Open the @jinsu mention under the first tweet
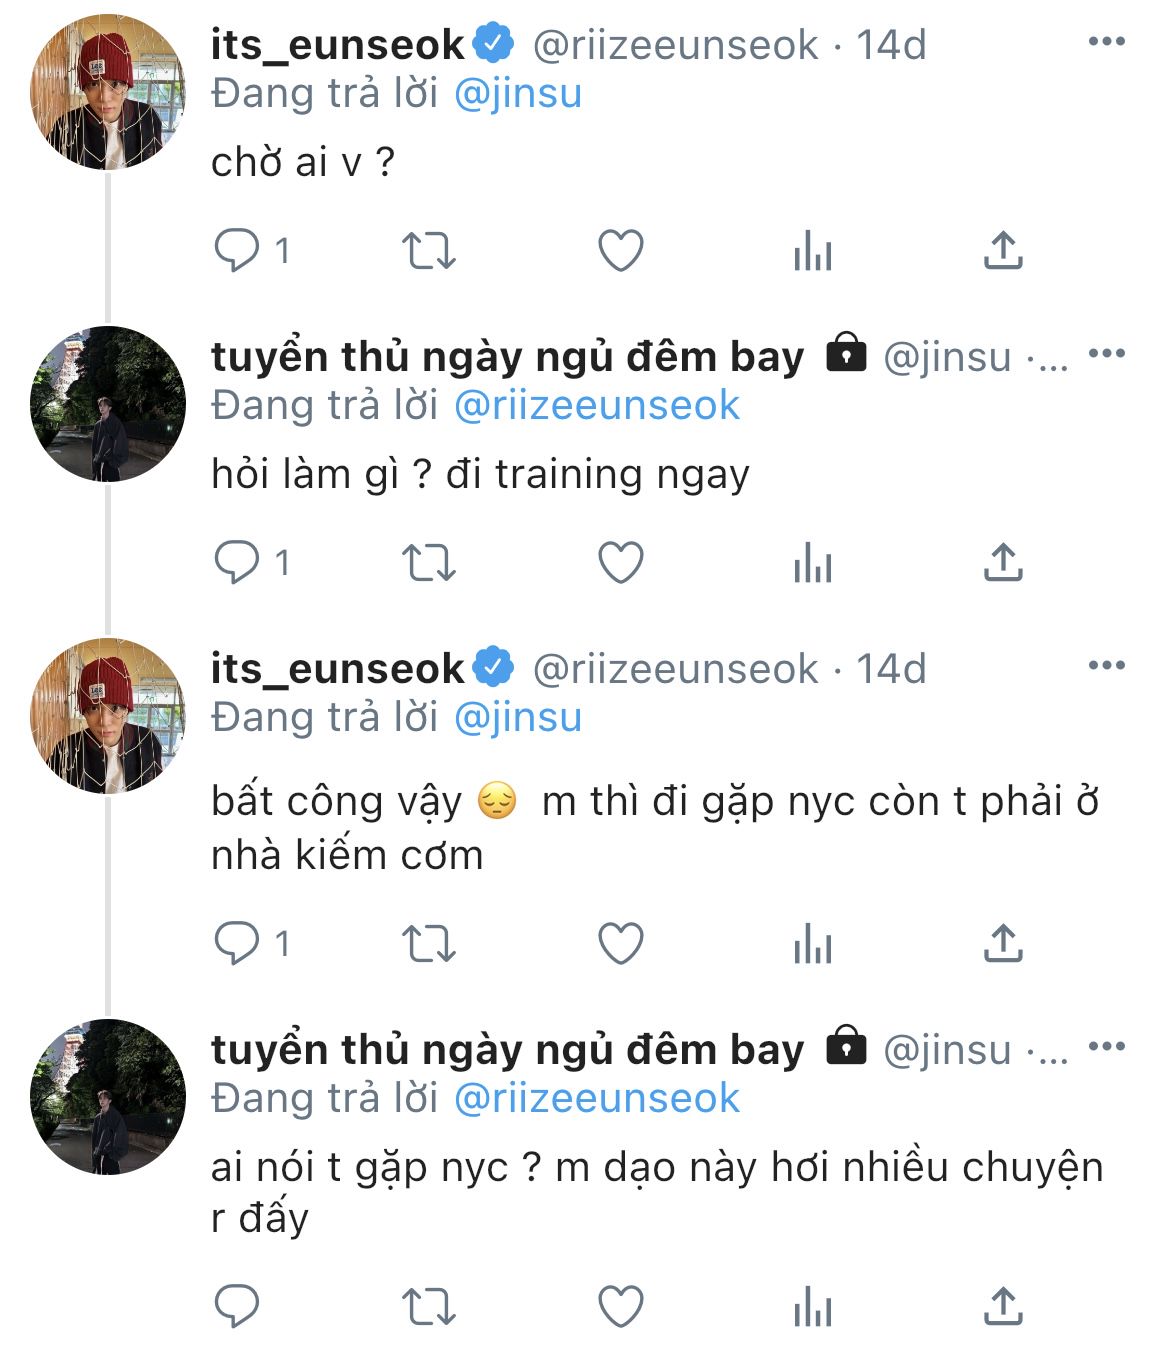Image resolution: width=1170 pixels, height=1345 pixels. pos(518,93)
